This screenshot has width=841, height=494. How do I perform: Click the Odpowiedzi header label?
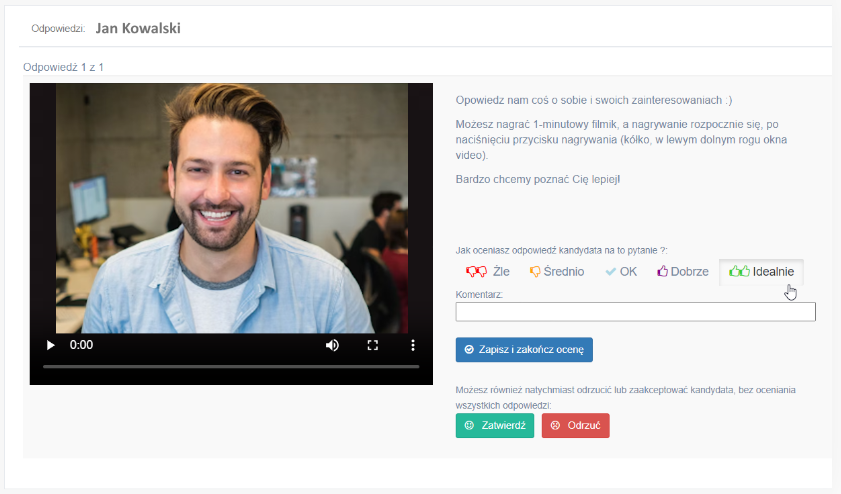pyautogui.click(x=59, y=29)
